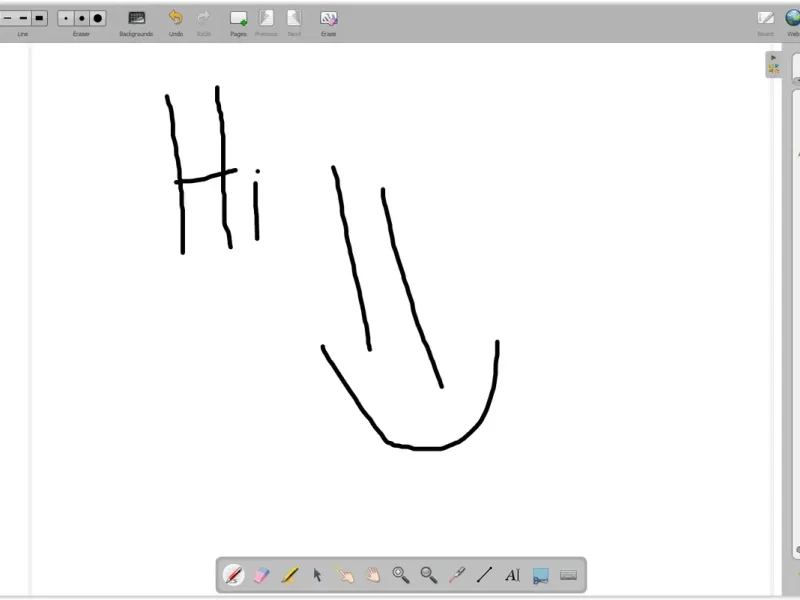Expand the right side panel tab
Image resolution: width=800 pixels, height=600 pixels.
pyautogui.click(x=773, y=64)
